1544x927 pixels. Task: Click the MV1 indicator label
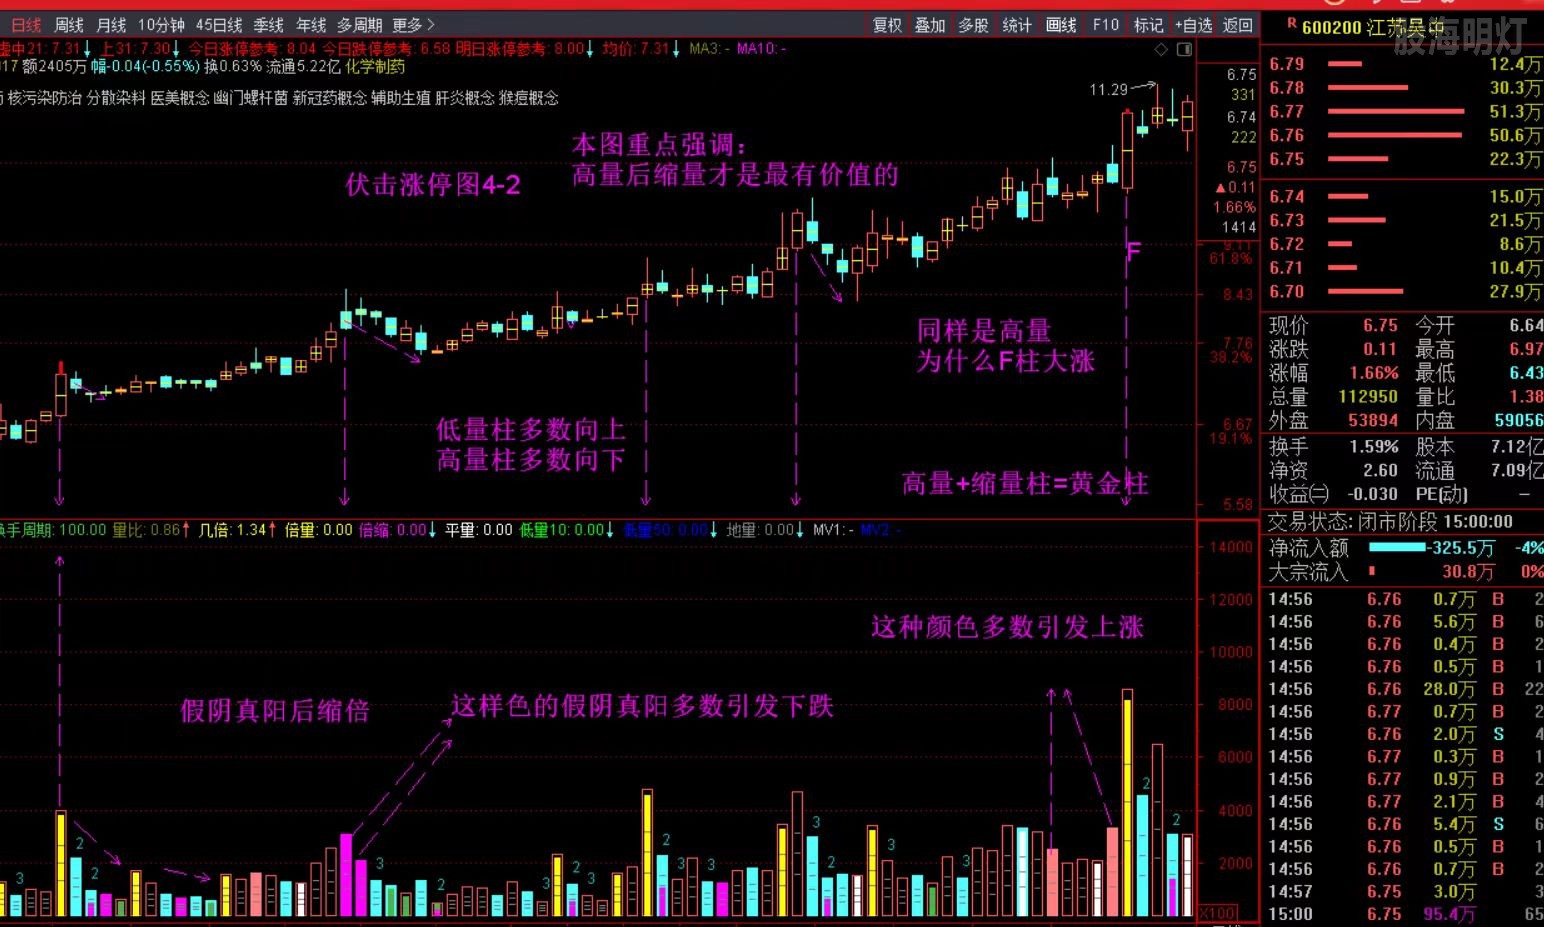[x=833, y=530]
